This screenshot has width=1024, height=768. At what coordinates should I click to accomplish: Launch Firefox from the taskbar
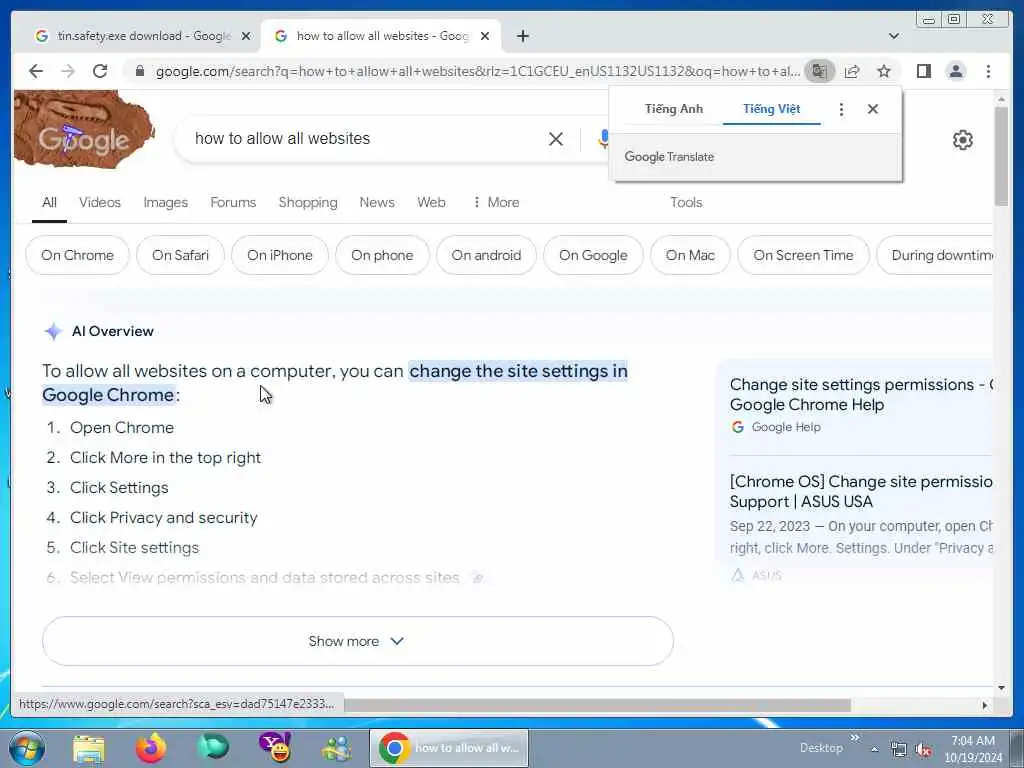pyautogui.click(x=151, y=748)
